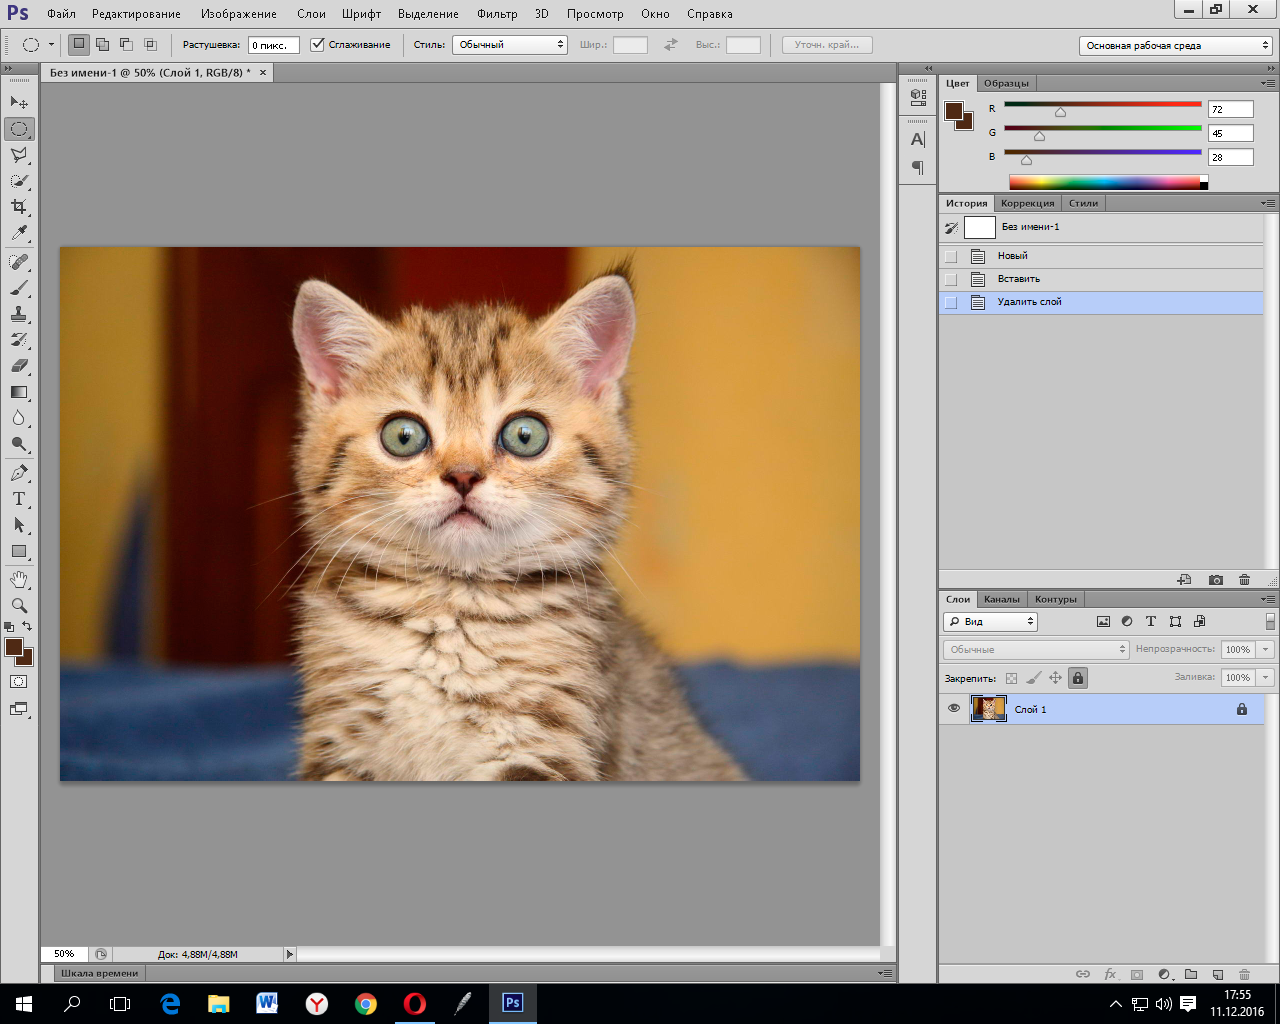The height and width of the screenshot is (1024, 1280).
Task: Select the Dodge tool
Action: pos(19,444)
